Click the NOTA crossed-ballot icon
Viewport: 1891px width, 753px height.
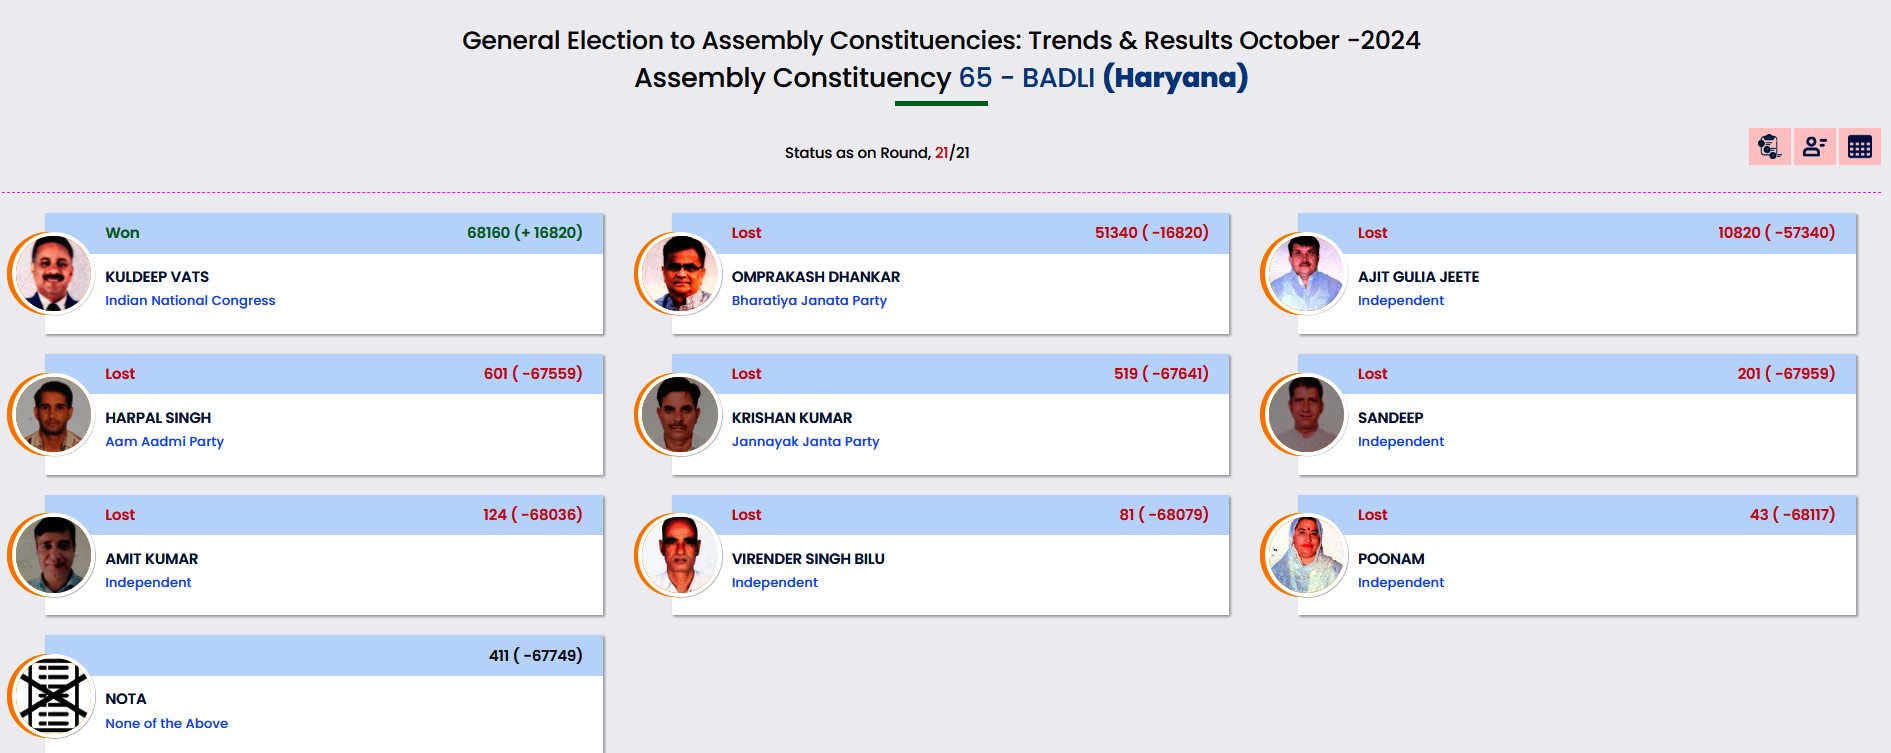[x=53, y=695]
